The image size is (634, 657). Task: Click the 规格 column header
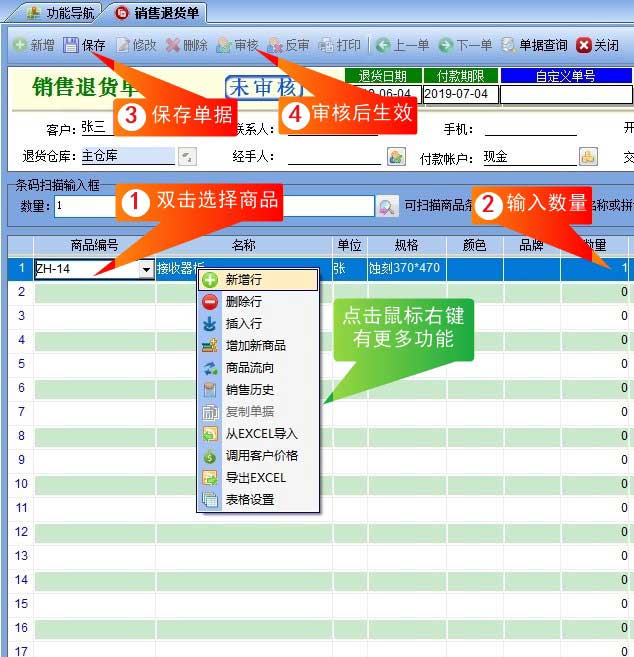[406, 246]
